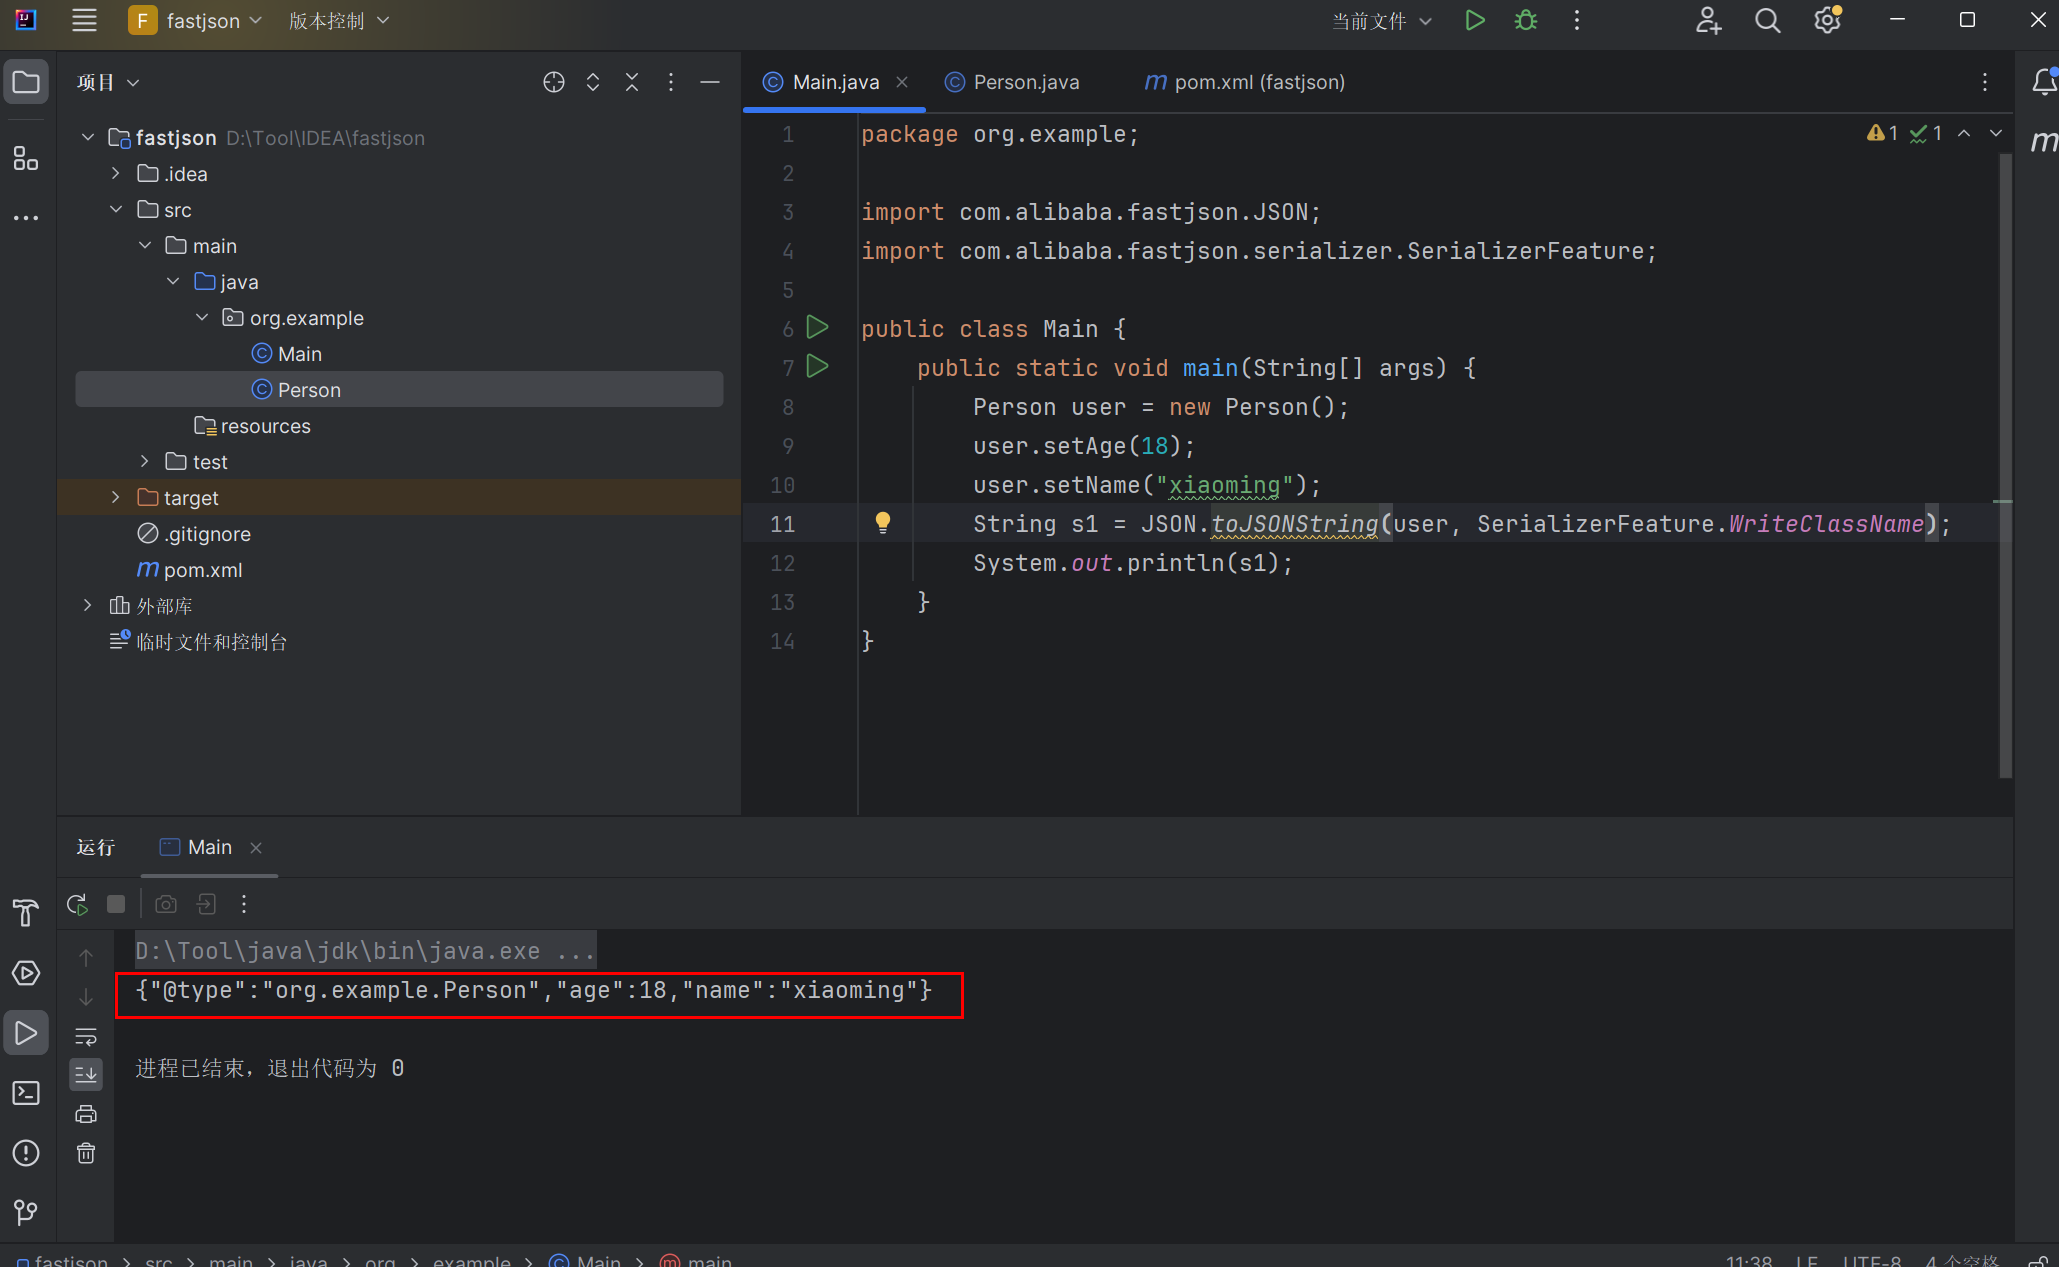The width and height of the screenshot is (2059, 1267).
Task: Run the main method gutter arrow on line 7
Action: point(817,366)
